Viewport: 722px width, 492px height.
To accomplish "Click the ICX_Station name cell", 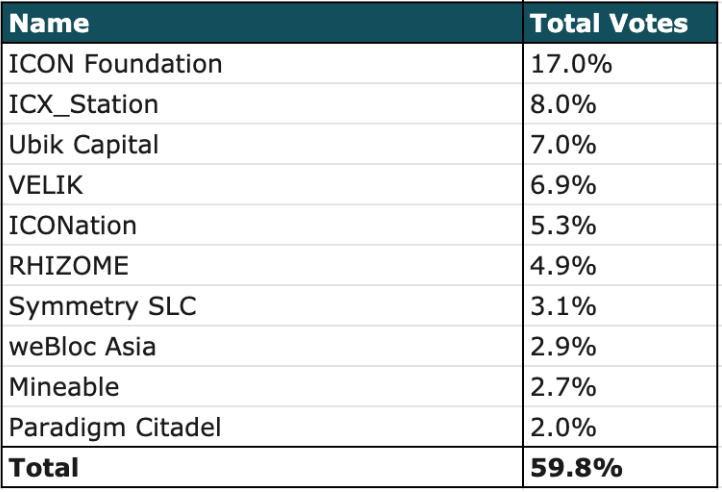I will (x=262, y=104).
